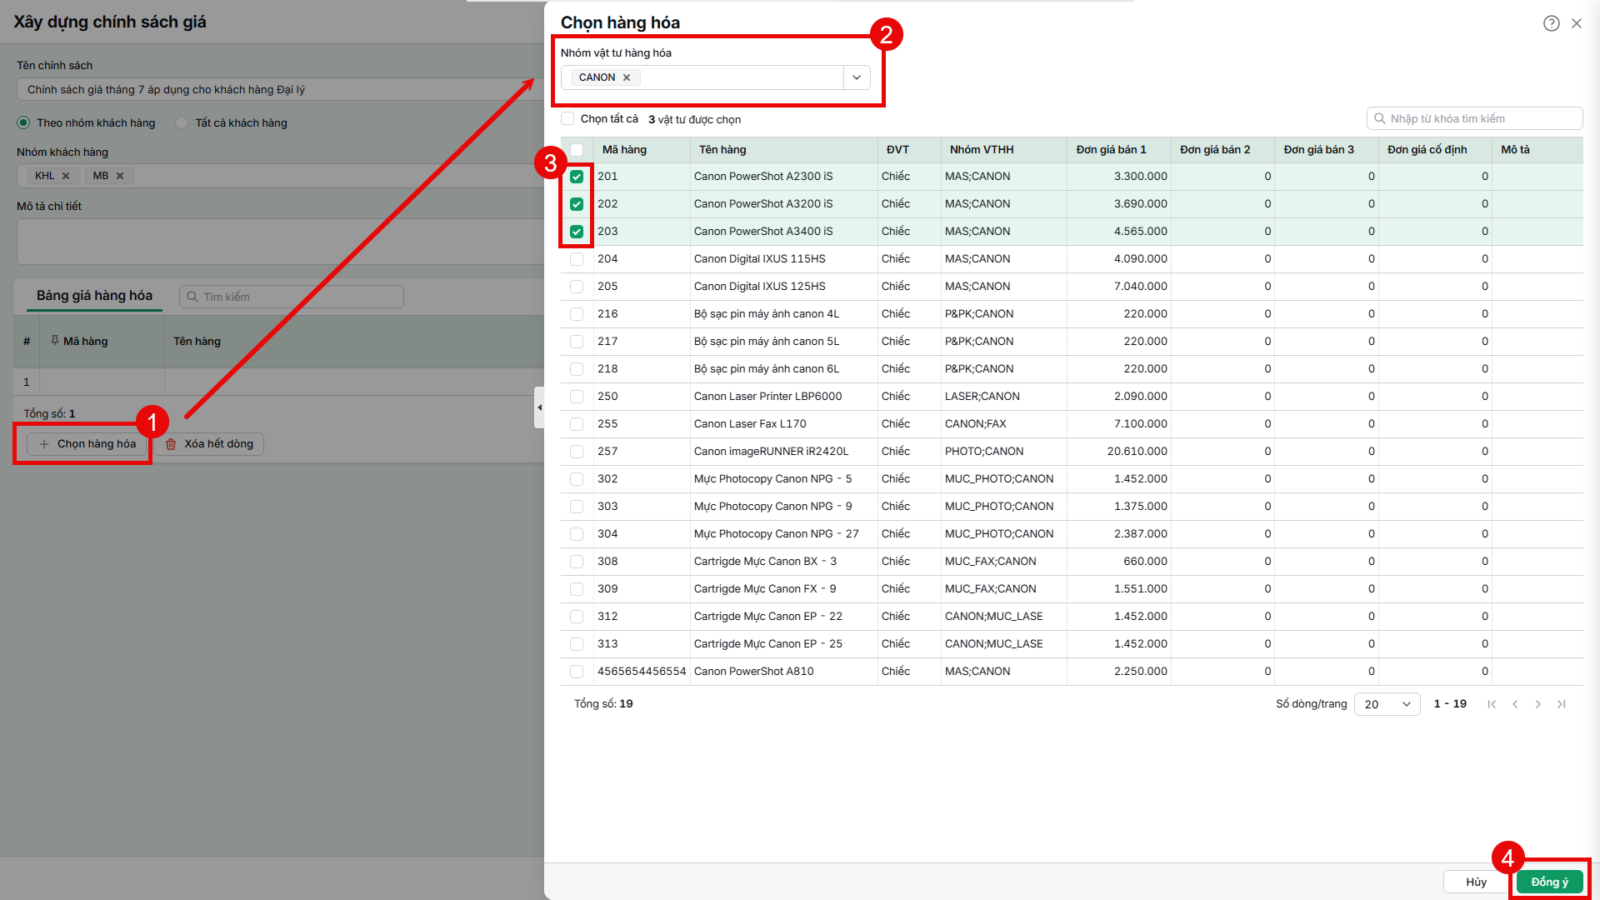Uncheck item 203 Canon PowerShot A3400 iS
Image resolution: width=1600 pixels, height=900 pixels.
(577, 232)
